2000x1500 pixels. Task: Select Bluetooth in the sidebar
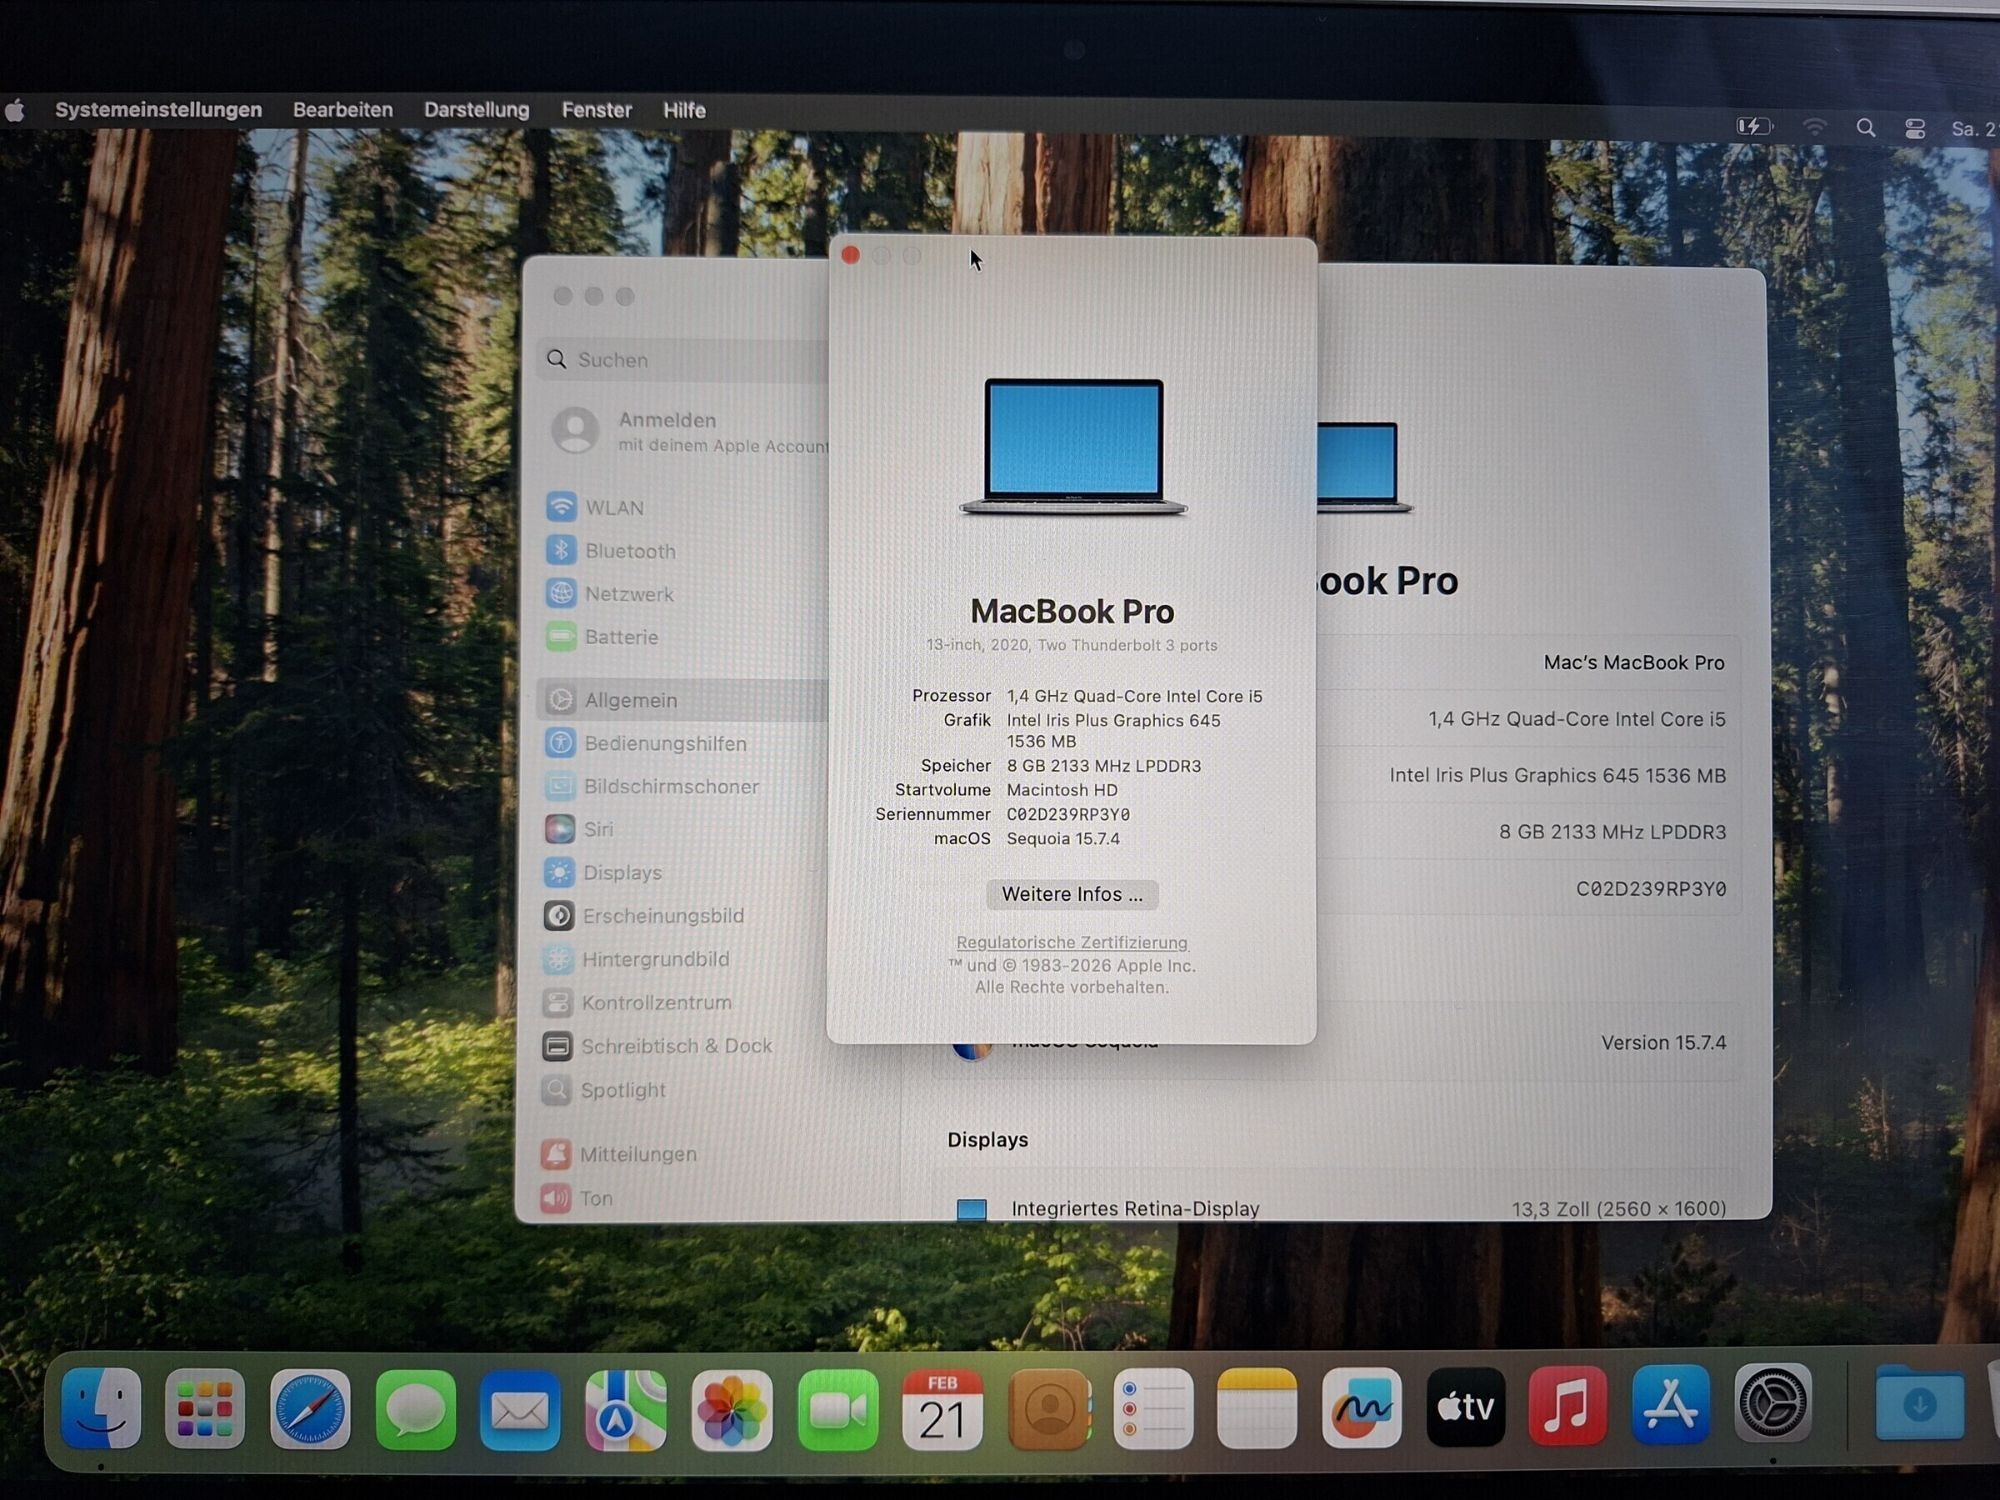click(629, 551)
